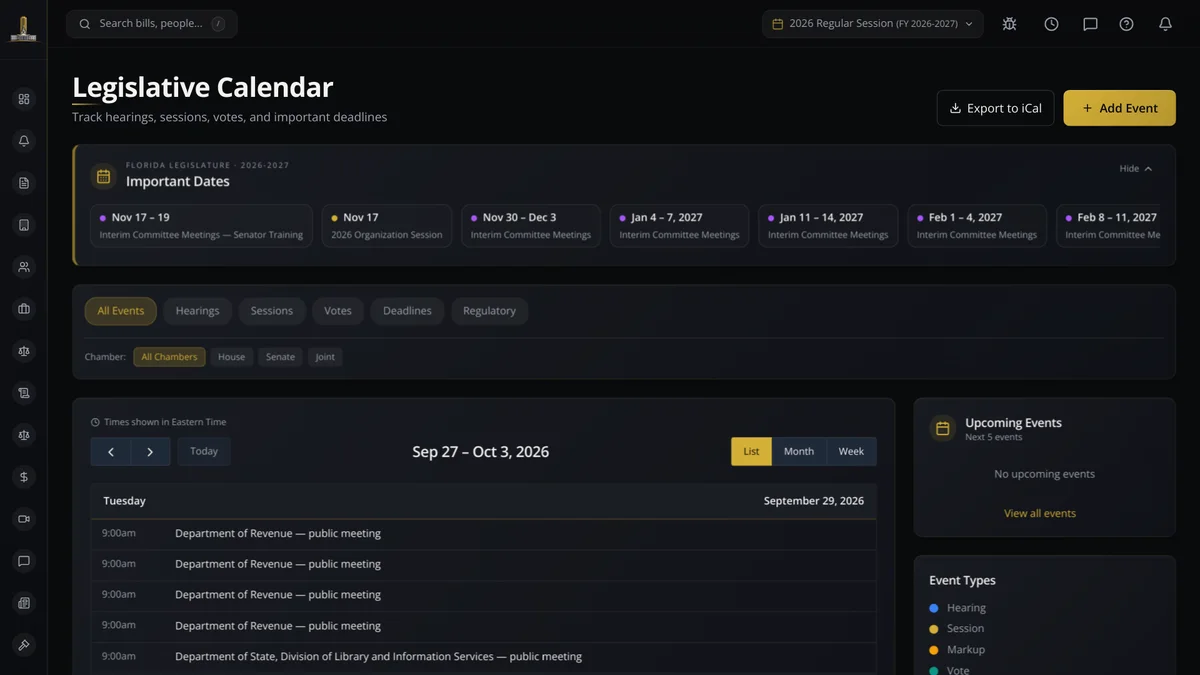Image resolution: width=1200 pixels, height=675 pixels.
Task: Follow the View all events link
Action: 1040,513
